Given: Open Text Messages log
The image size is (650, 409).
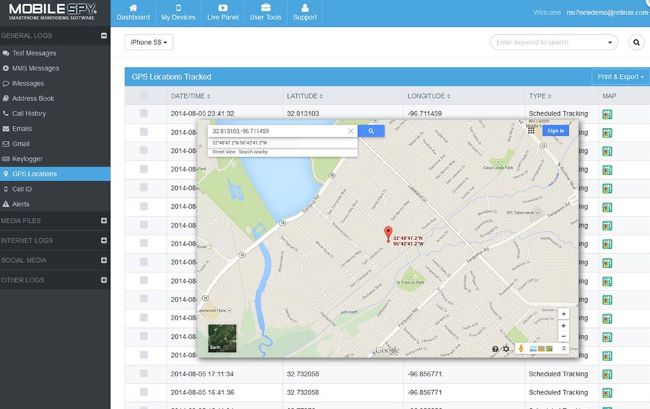Looking at the screenshot, I should pyautogui.click(x=34, y=53).
